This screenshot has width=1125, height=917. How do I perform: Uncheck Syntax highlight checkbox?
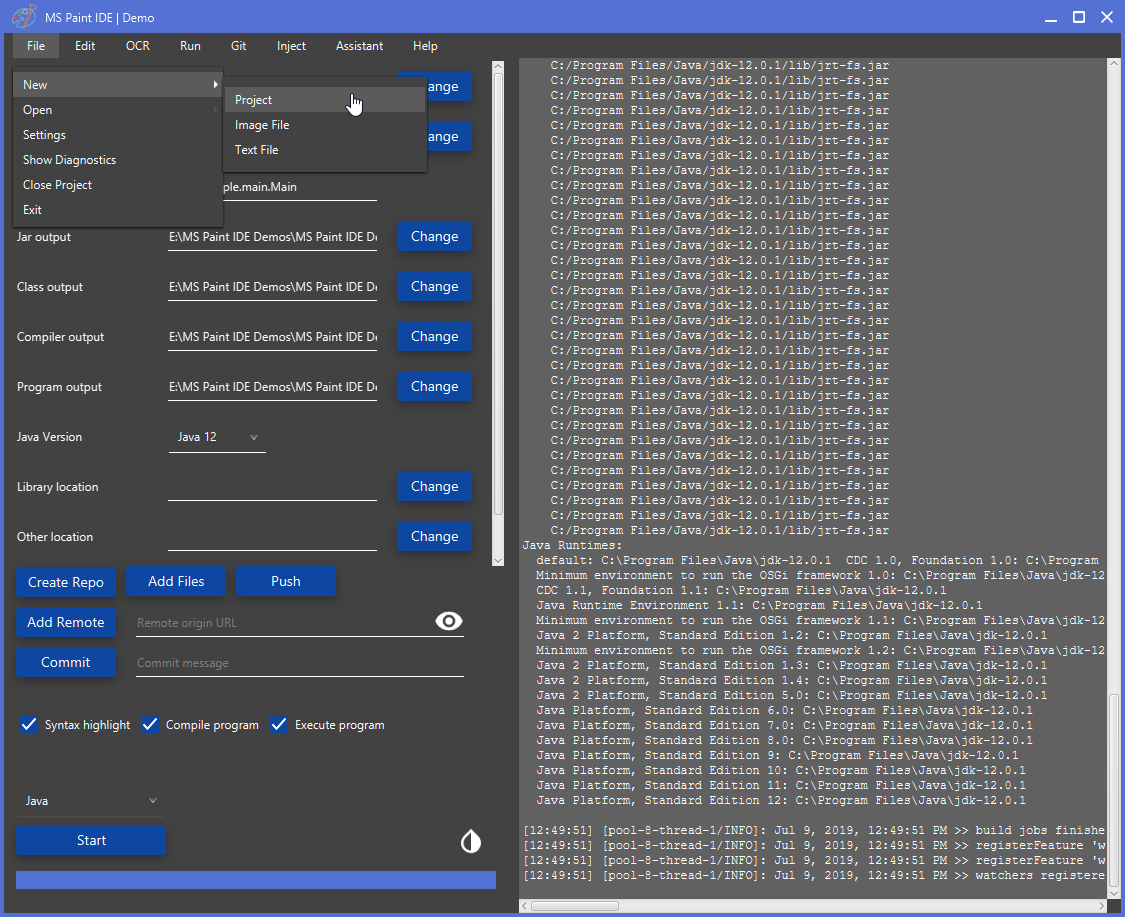pyautogui.click(x=29, y=724)
